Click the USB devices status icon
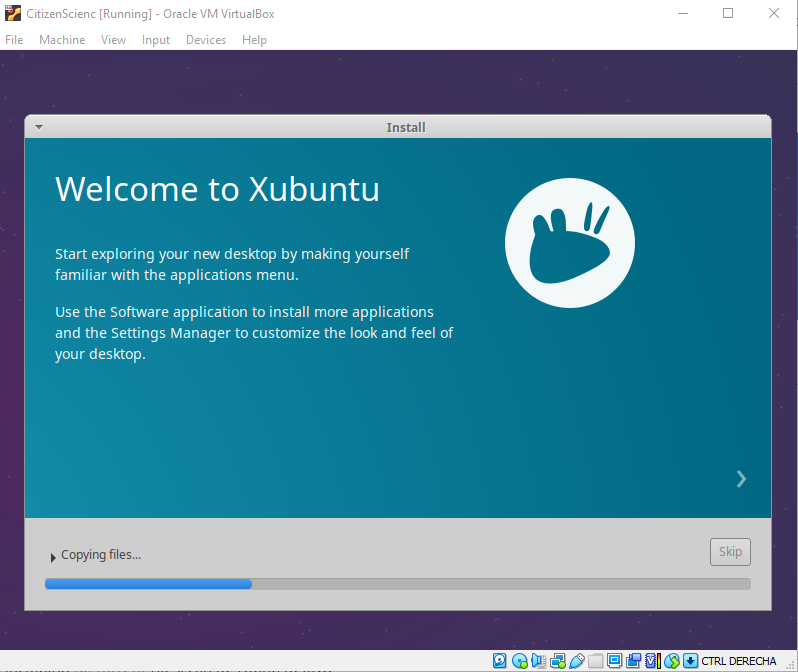The width and height of the screenshot is (798, 672). click(x=577, y=661)
